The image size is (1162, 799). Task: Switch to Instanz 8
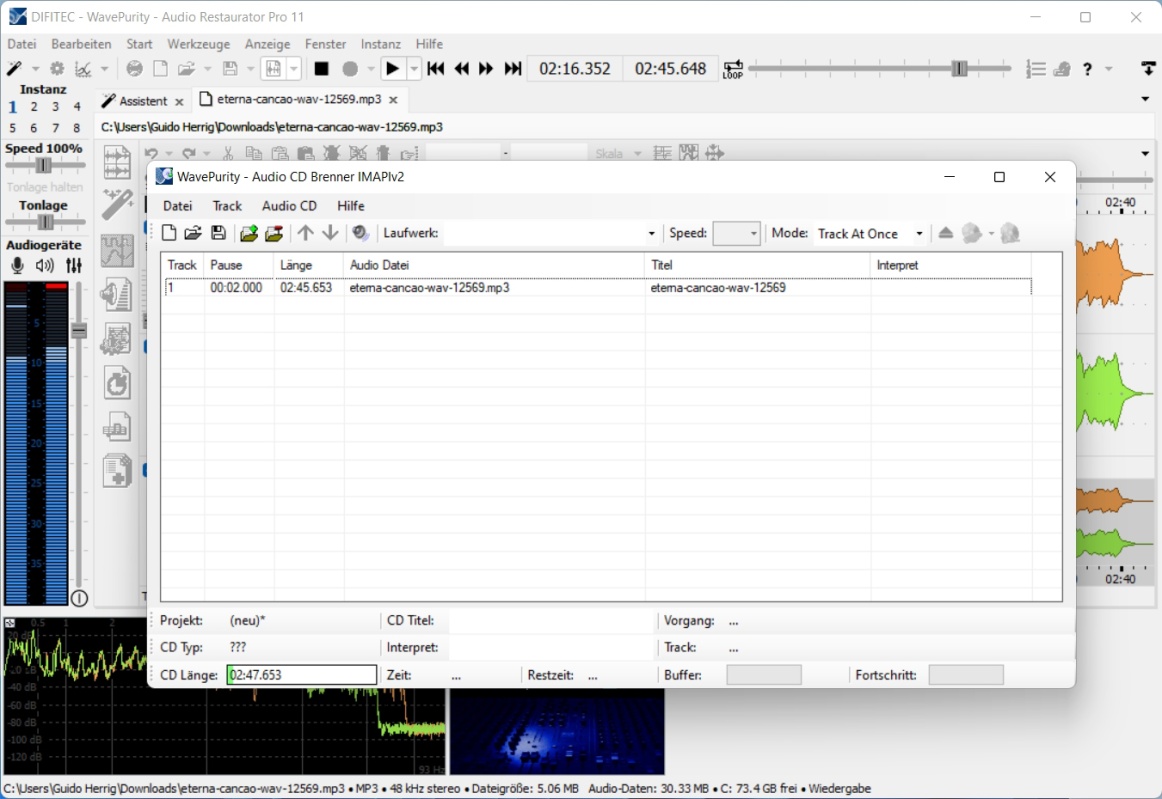click(x=77, y=127)
